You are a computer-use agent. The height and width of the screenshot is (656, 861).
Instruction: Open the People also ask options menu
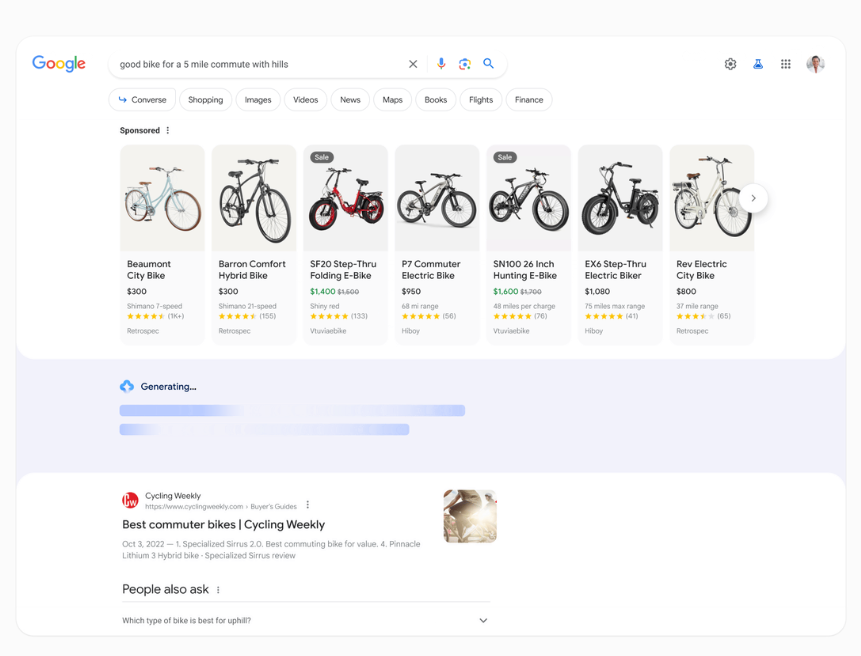click(x=219, y=590)
